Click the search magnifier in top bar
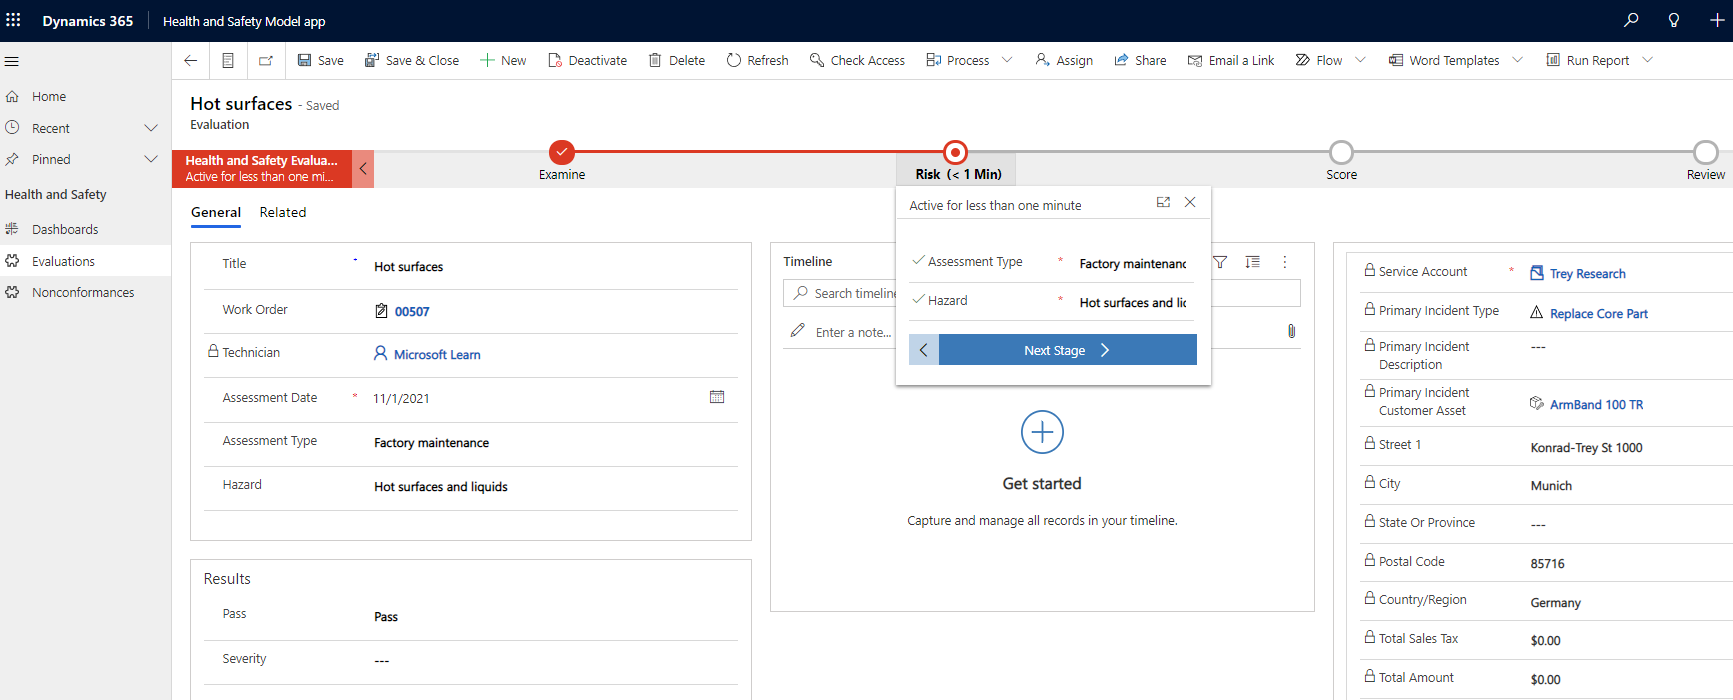 [1631, 20]
